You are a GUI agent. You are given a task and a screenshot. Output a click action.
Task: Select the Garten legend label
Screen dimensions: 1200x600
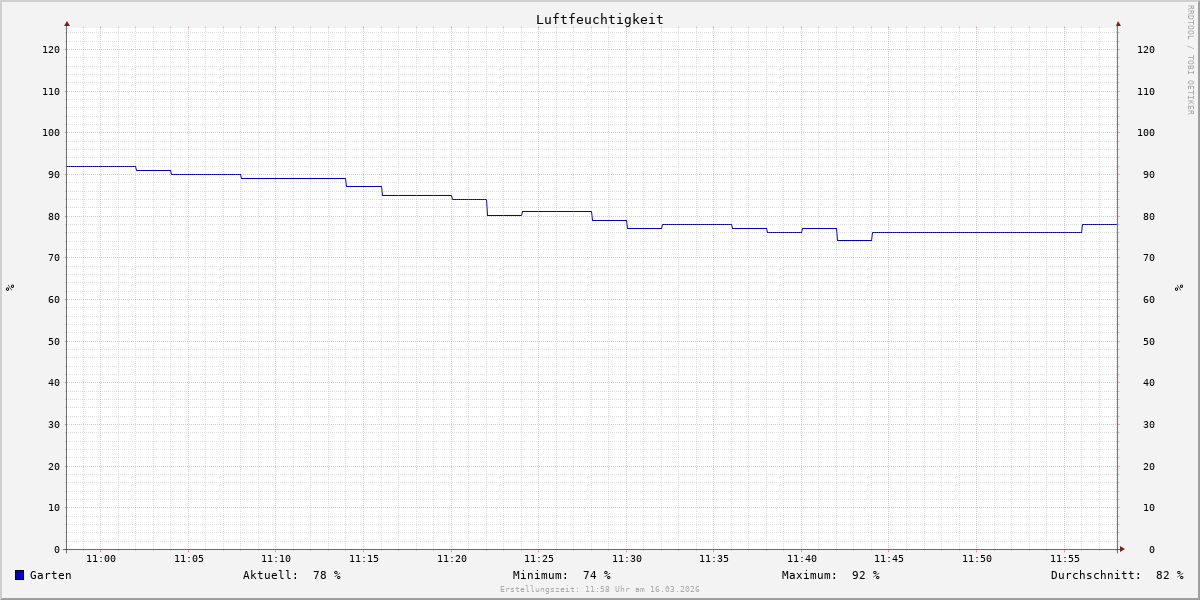tap(51, 575)
